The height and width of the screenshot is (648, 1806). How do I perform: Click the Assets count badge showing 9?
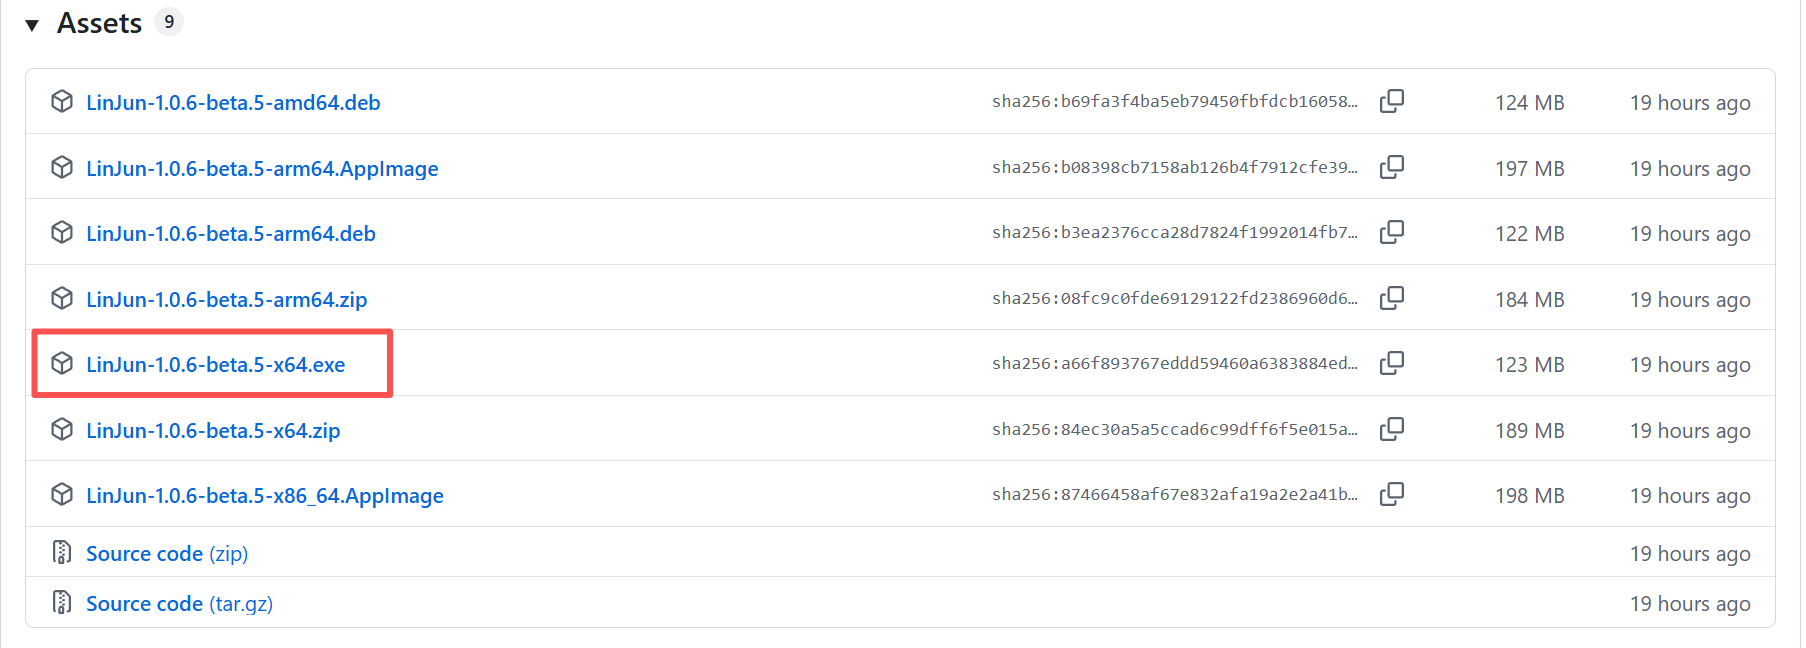[169, 22]
